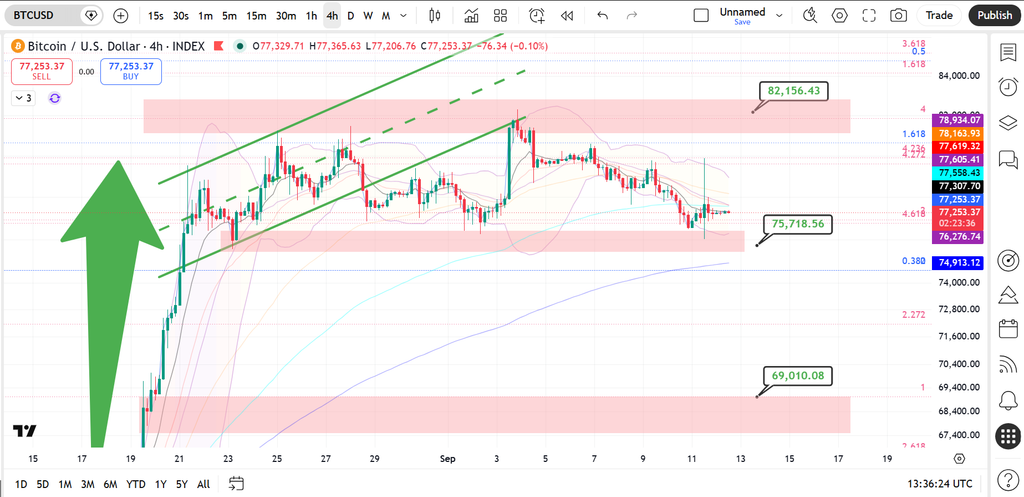This screenshot has width=1024, height=497.
Task: Show All historical data range
Action: (x=203, y=484)
